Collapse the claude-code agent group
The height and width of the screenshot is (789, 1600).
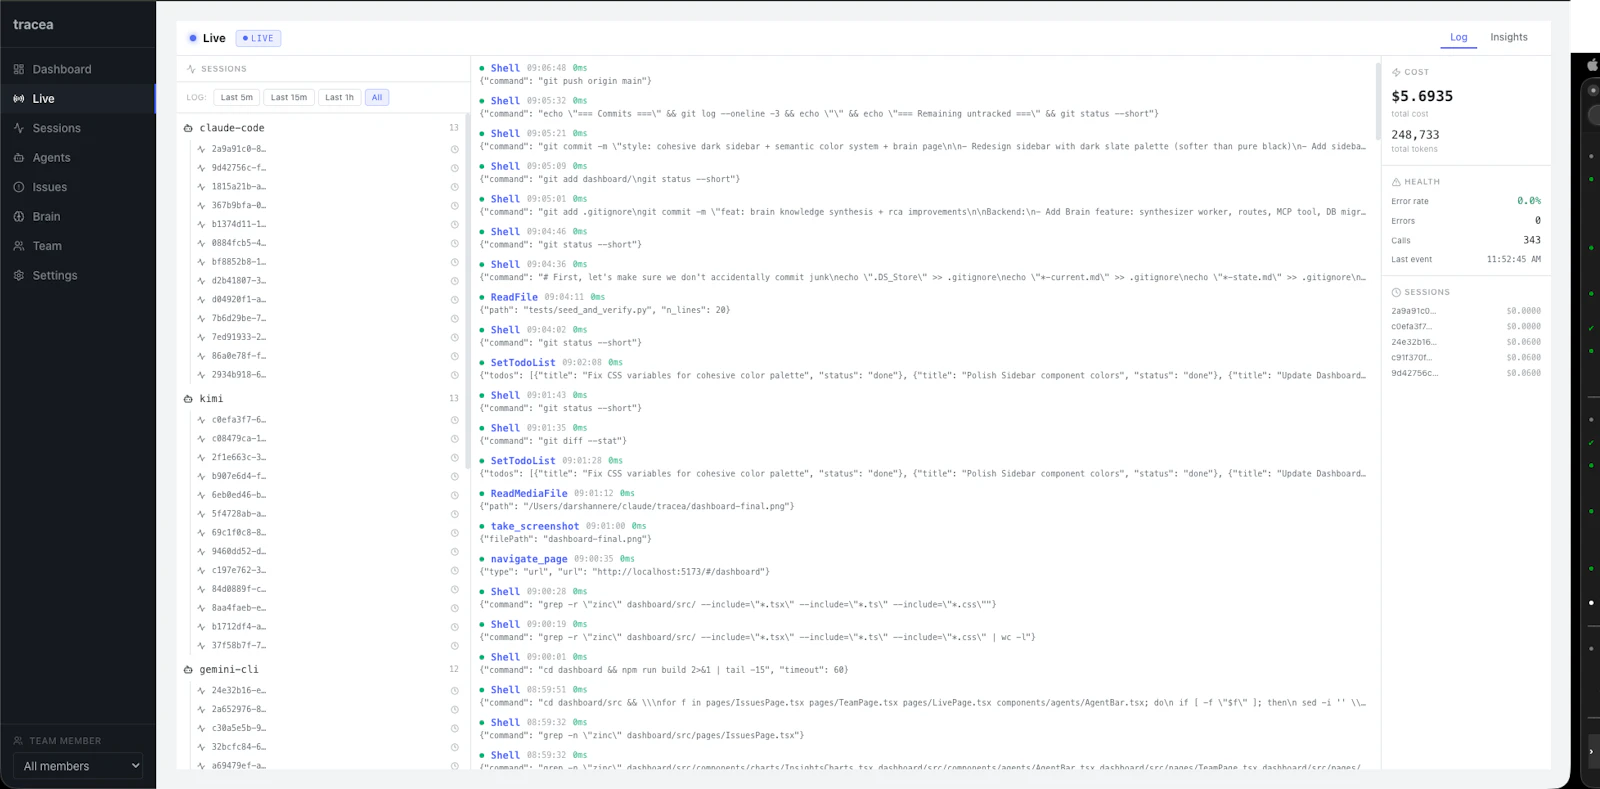322,128
